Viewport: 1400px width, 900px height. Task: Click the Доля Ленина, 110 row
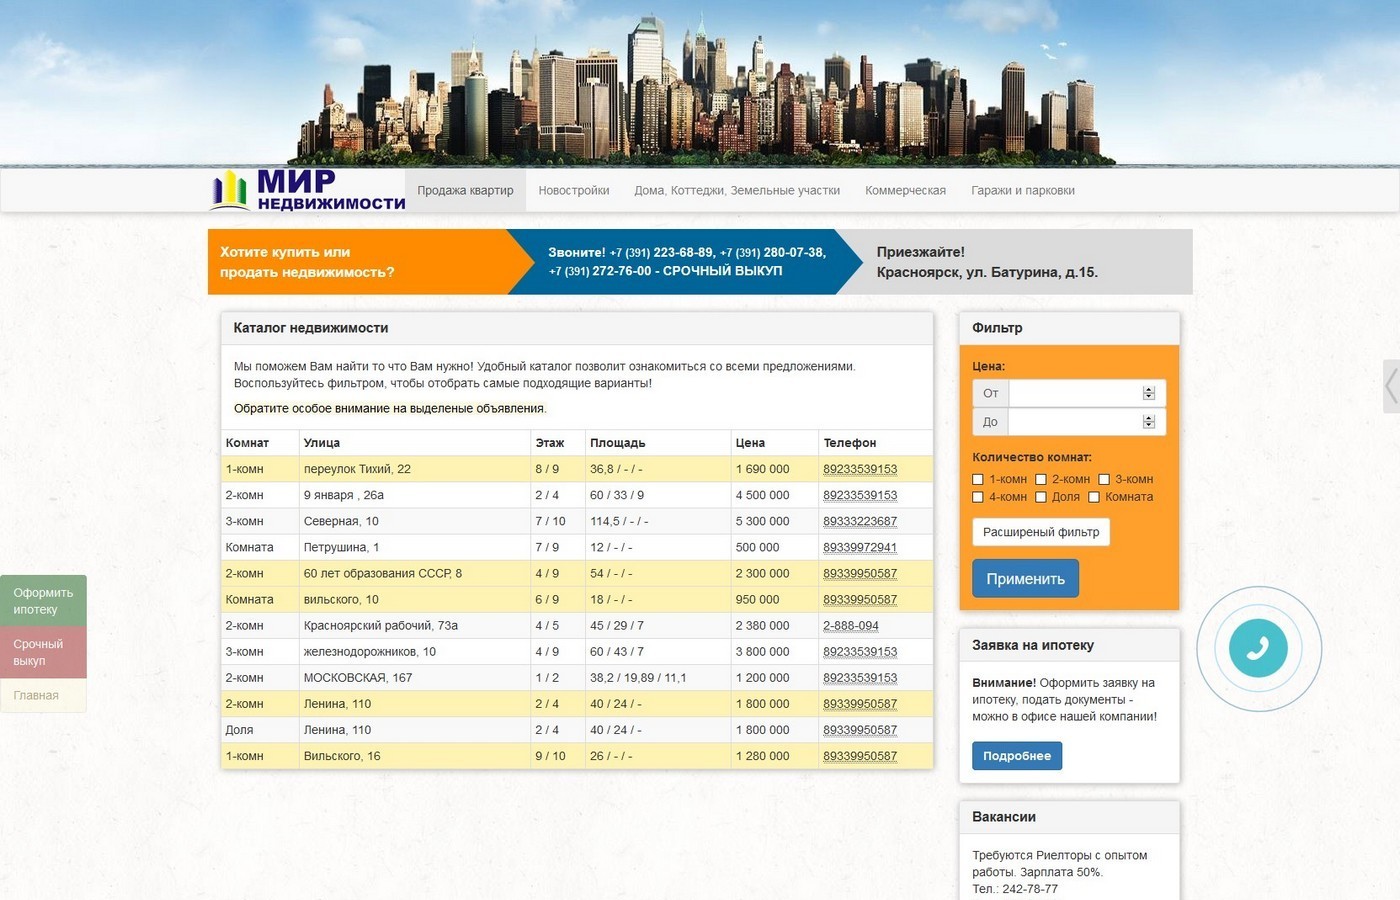tap(577, 730)
